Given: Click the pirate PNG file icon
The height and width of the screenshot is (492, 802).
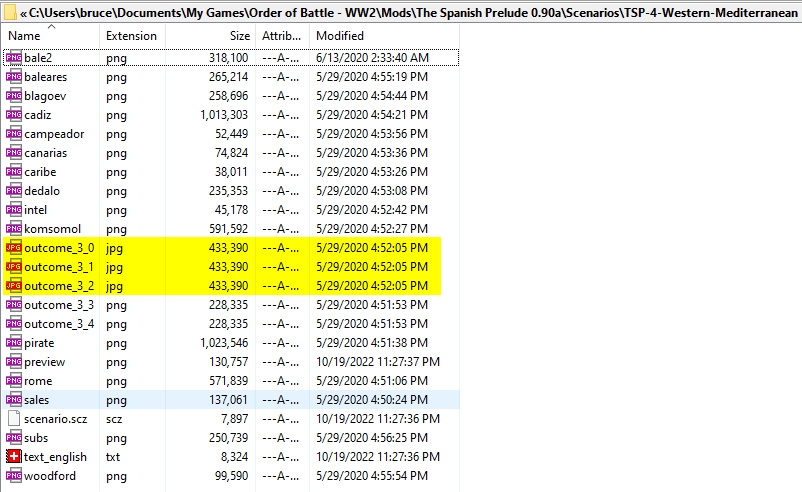Looking at the screenshot, I should 13,343.
